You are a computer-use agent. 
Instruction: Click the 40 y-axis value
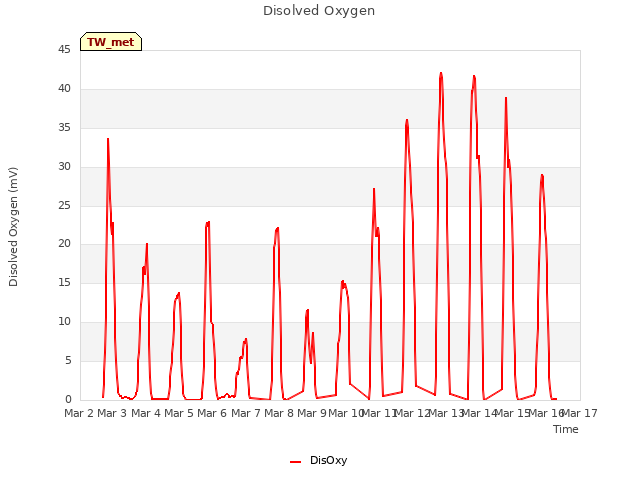64,89
